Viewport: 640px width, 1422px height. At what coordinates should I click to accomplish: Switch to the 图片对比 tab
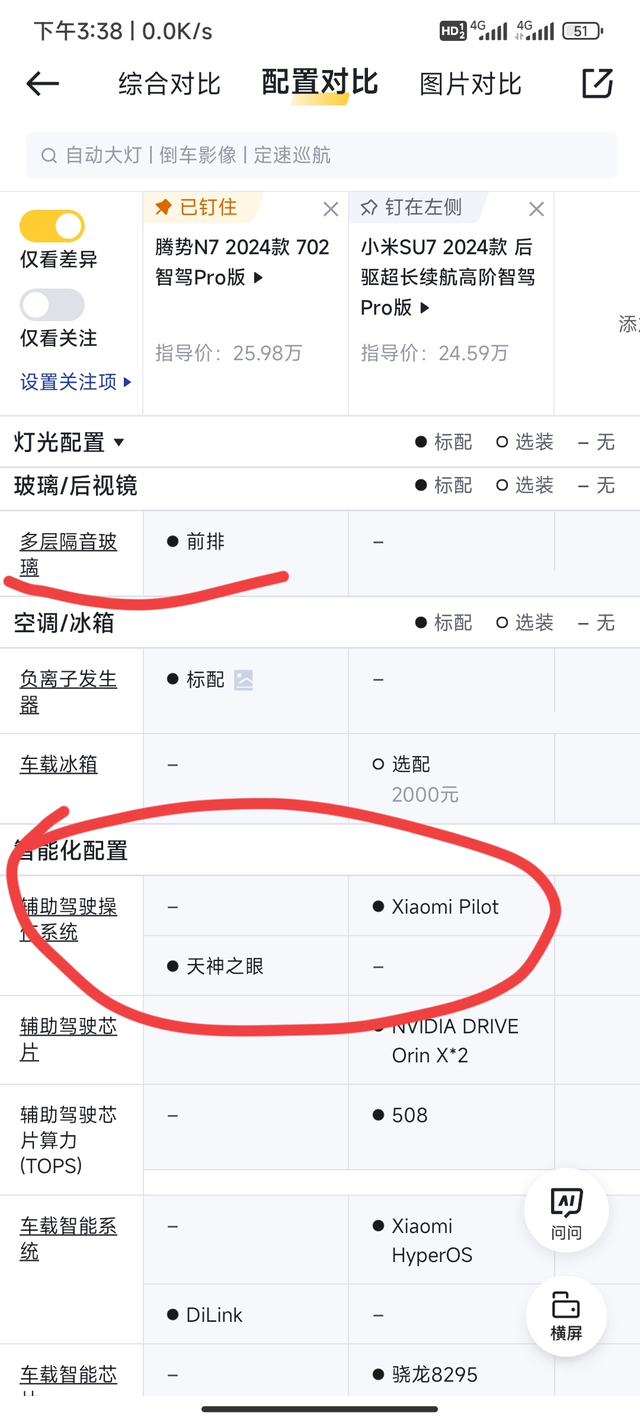470,84
